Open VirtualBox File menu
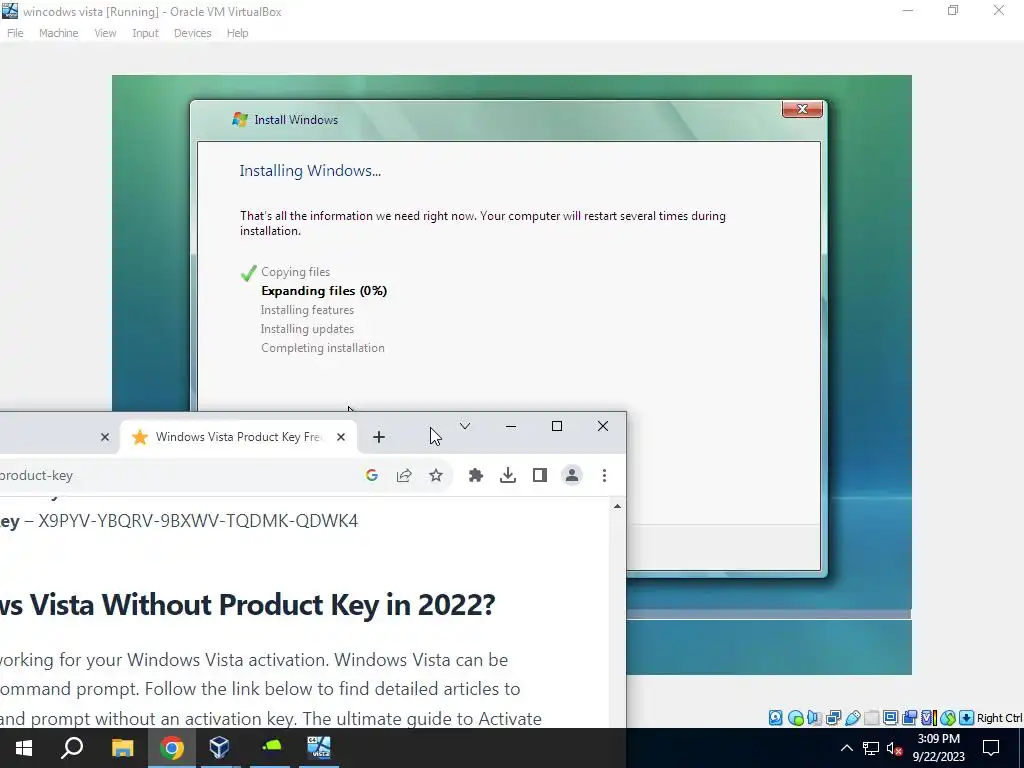The image size is (1024, 768). click(15, 33)
